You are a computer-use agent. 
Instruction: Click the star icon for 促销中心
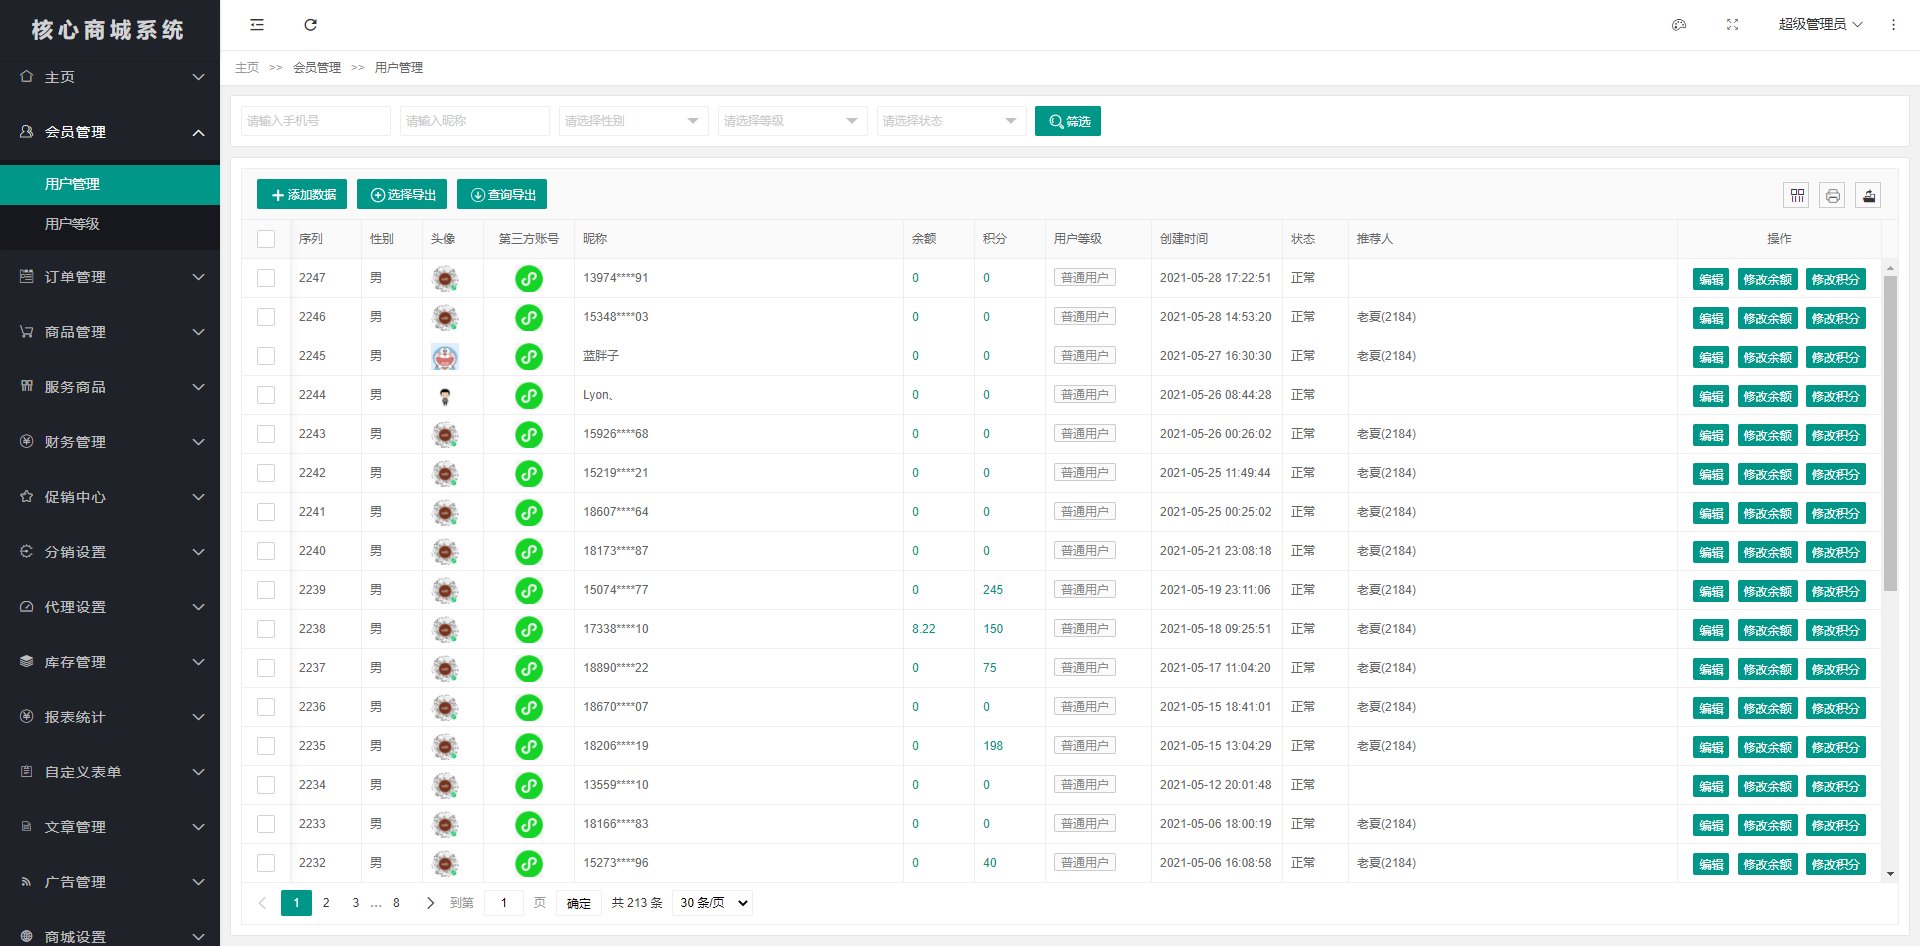[27, 496]
